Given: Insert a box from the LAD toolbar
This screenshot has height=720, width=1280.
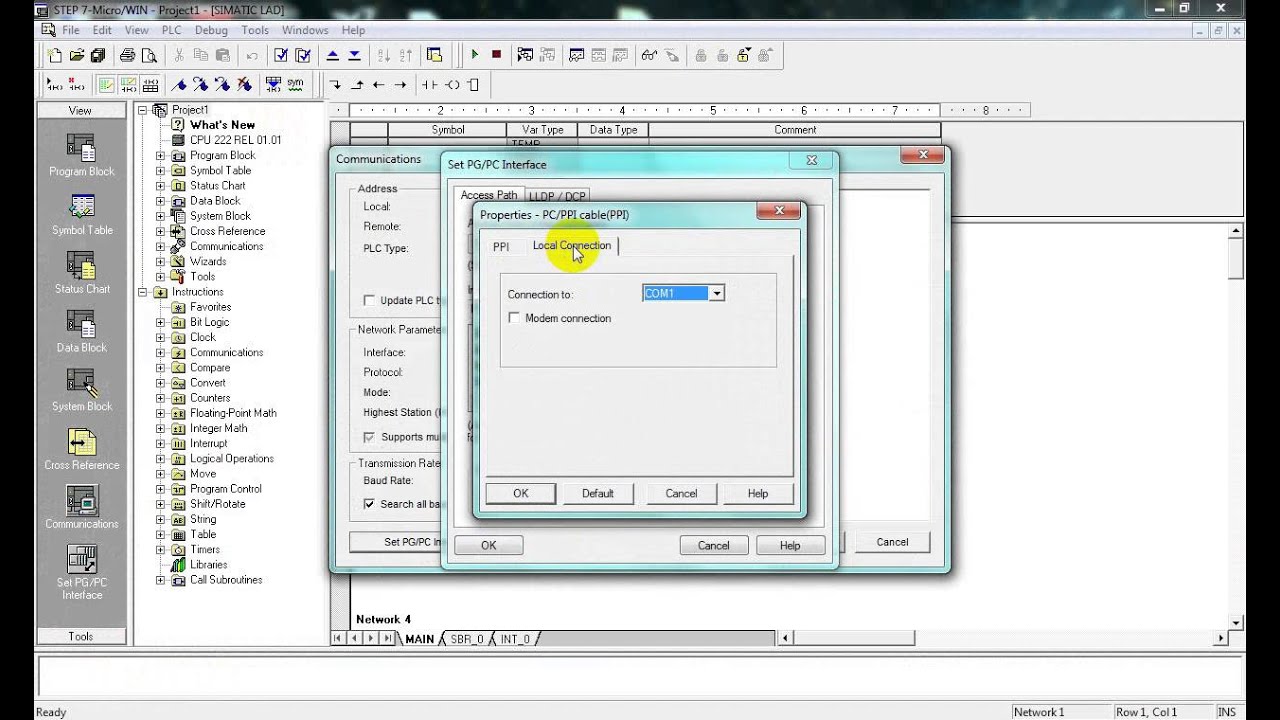Looking at the screenshot, I should [474, 85].
